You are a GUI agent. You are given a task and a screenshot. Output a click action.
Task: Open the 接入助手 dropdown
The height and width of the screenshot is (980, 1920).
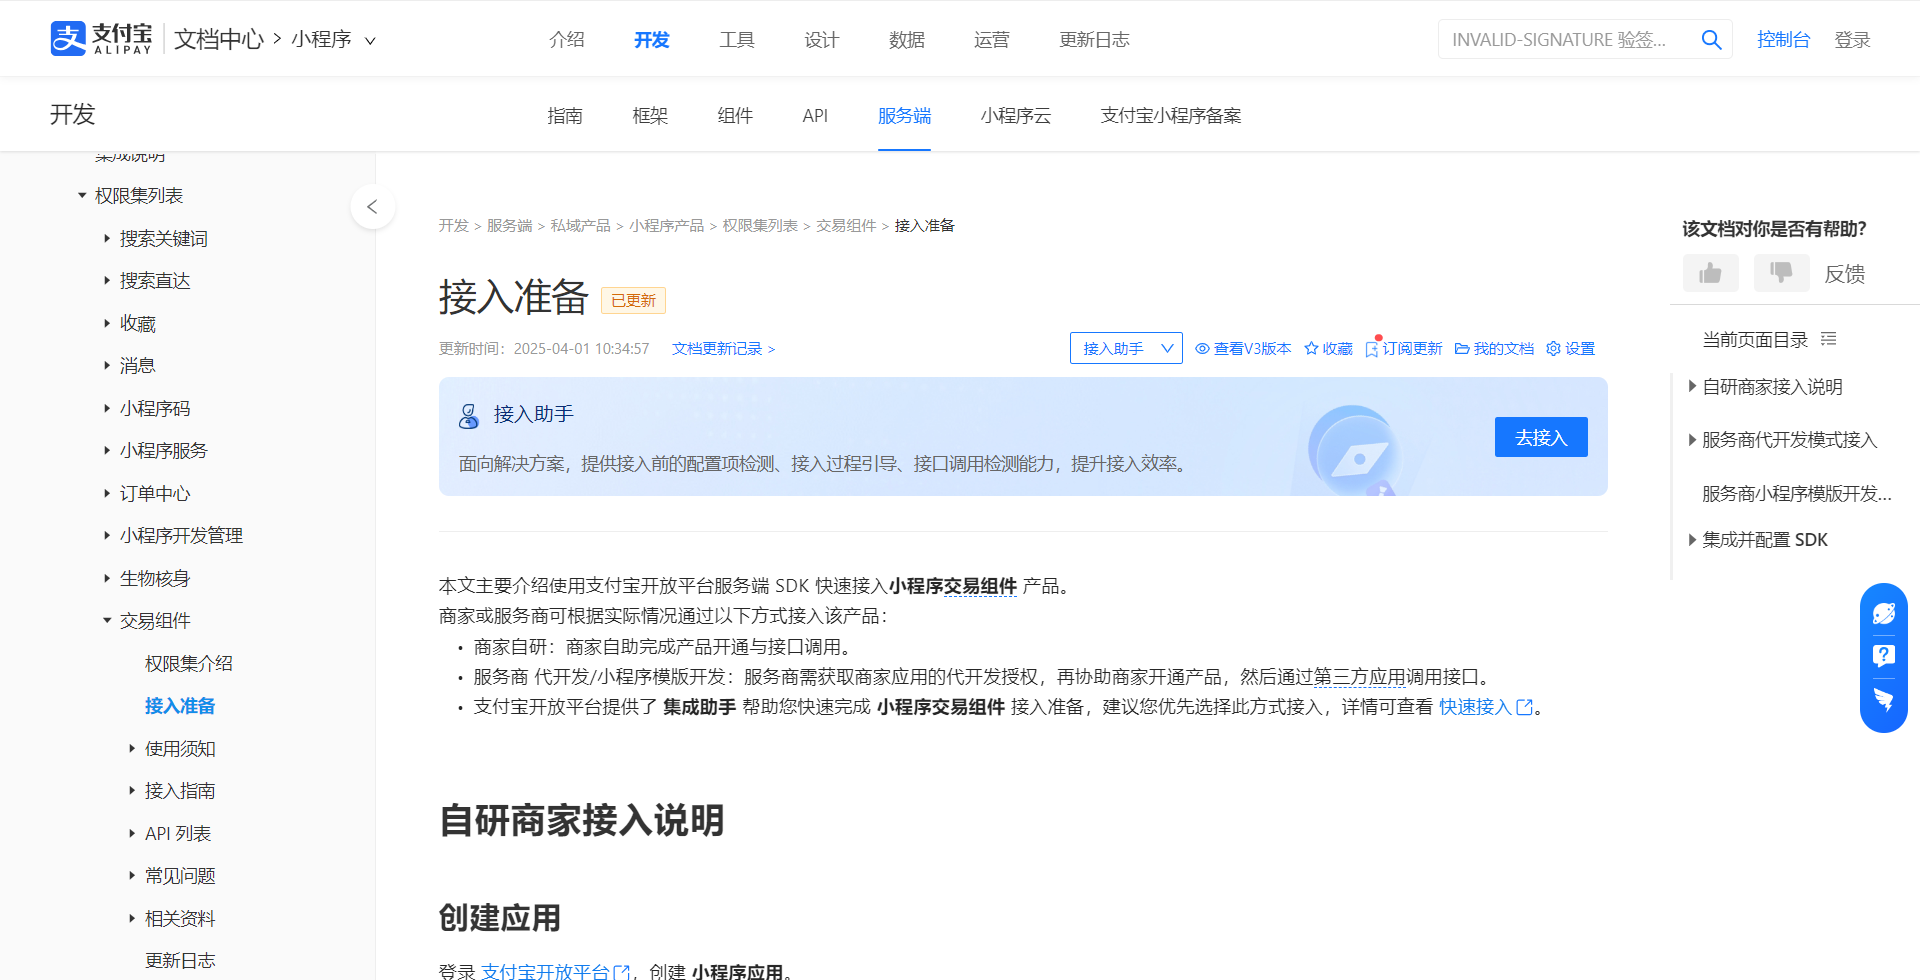pyautogui.click(x=1126, y=348)
